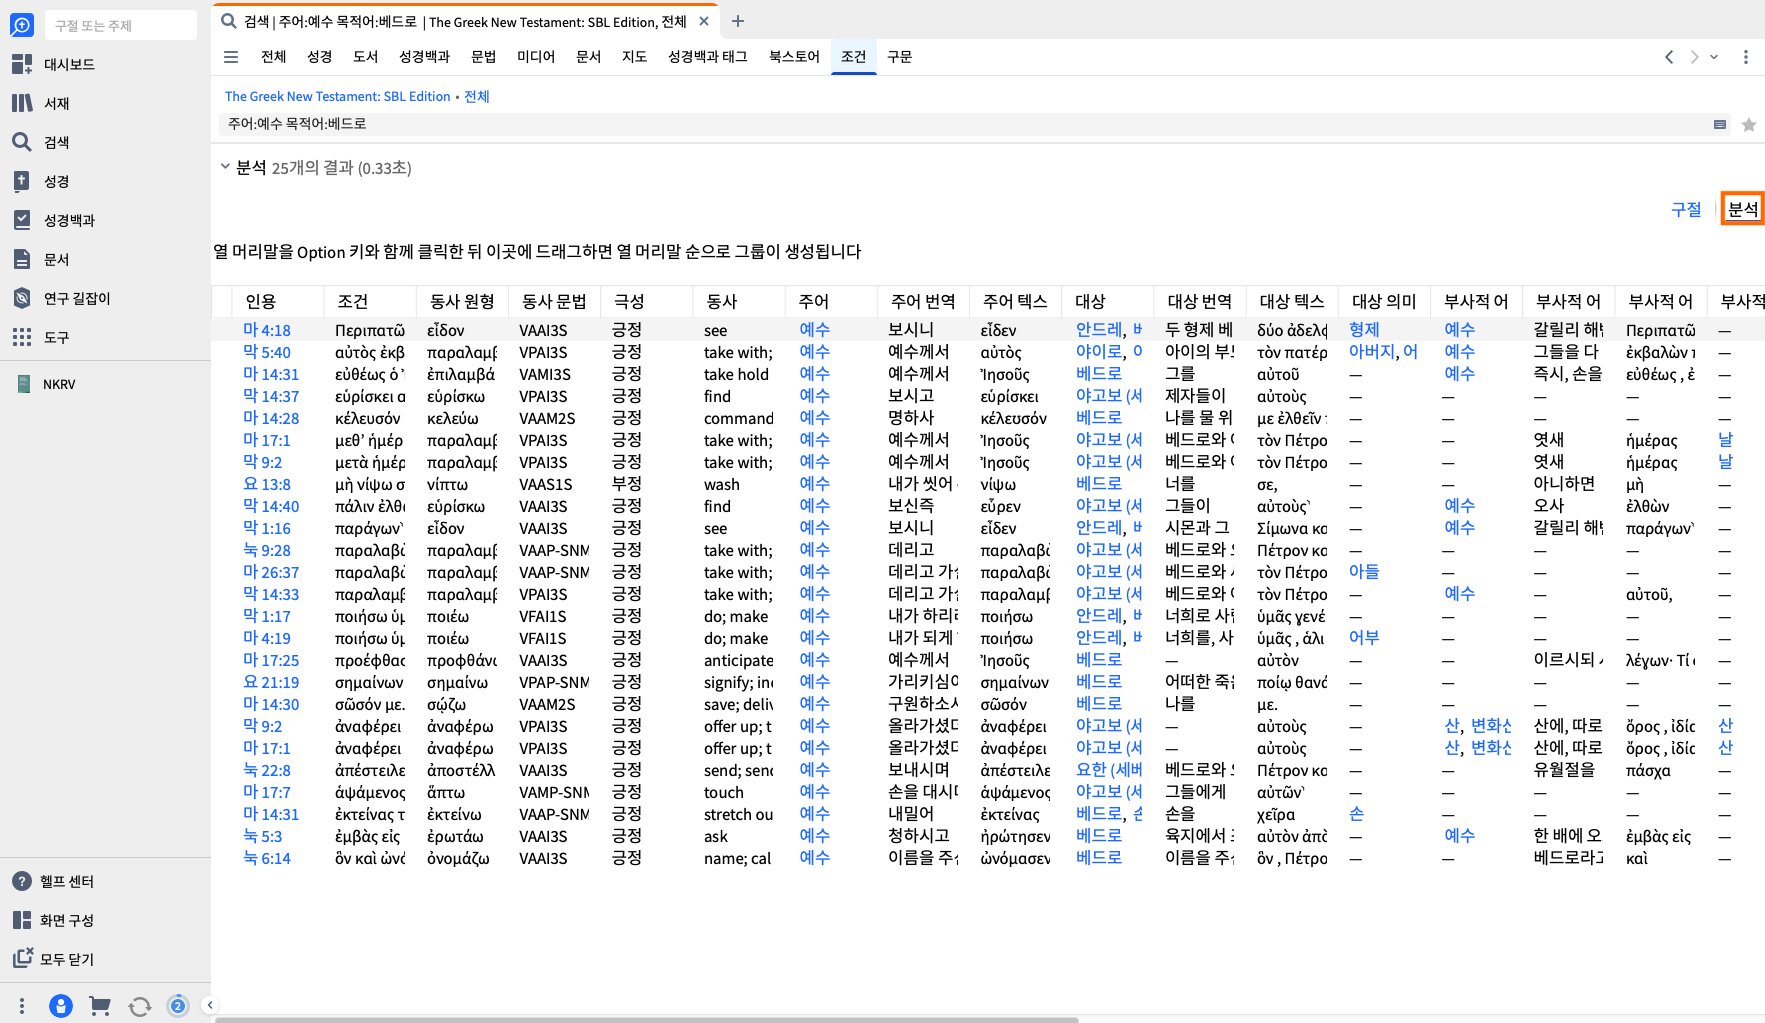The image size is (1765, 1023).
Task: Open the 문서 documents sidebar icon
Action: 22,259
